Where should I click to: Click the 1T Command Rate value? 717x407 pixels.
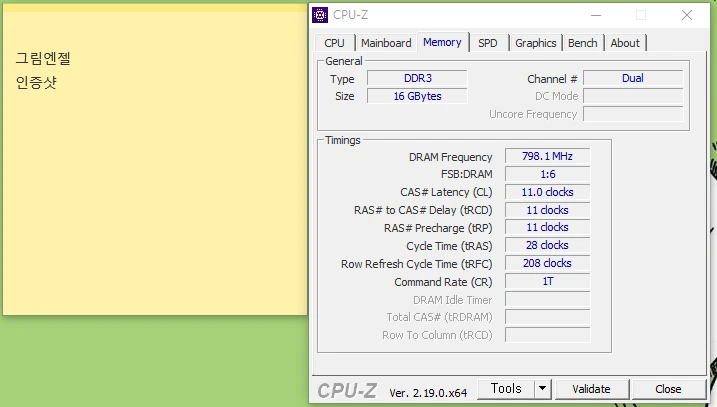click(547, 281)
